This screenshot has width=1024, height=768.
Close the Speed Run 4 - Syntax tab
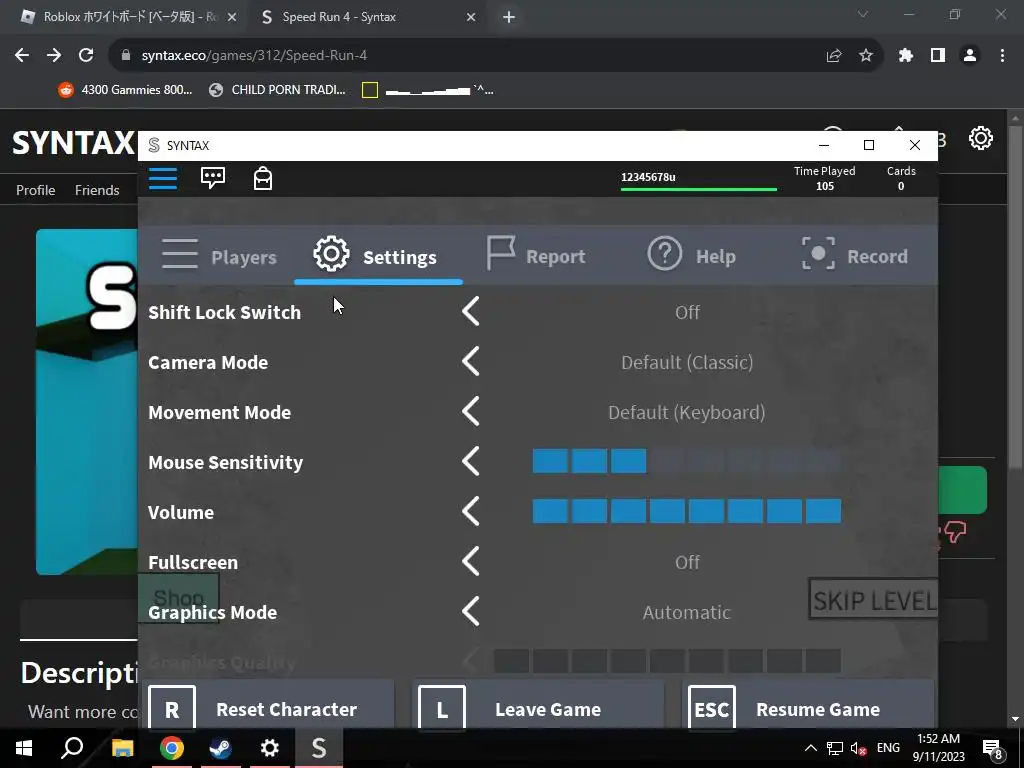471,17
